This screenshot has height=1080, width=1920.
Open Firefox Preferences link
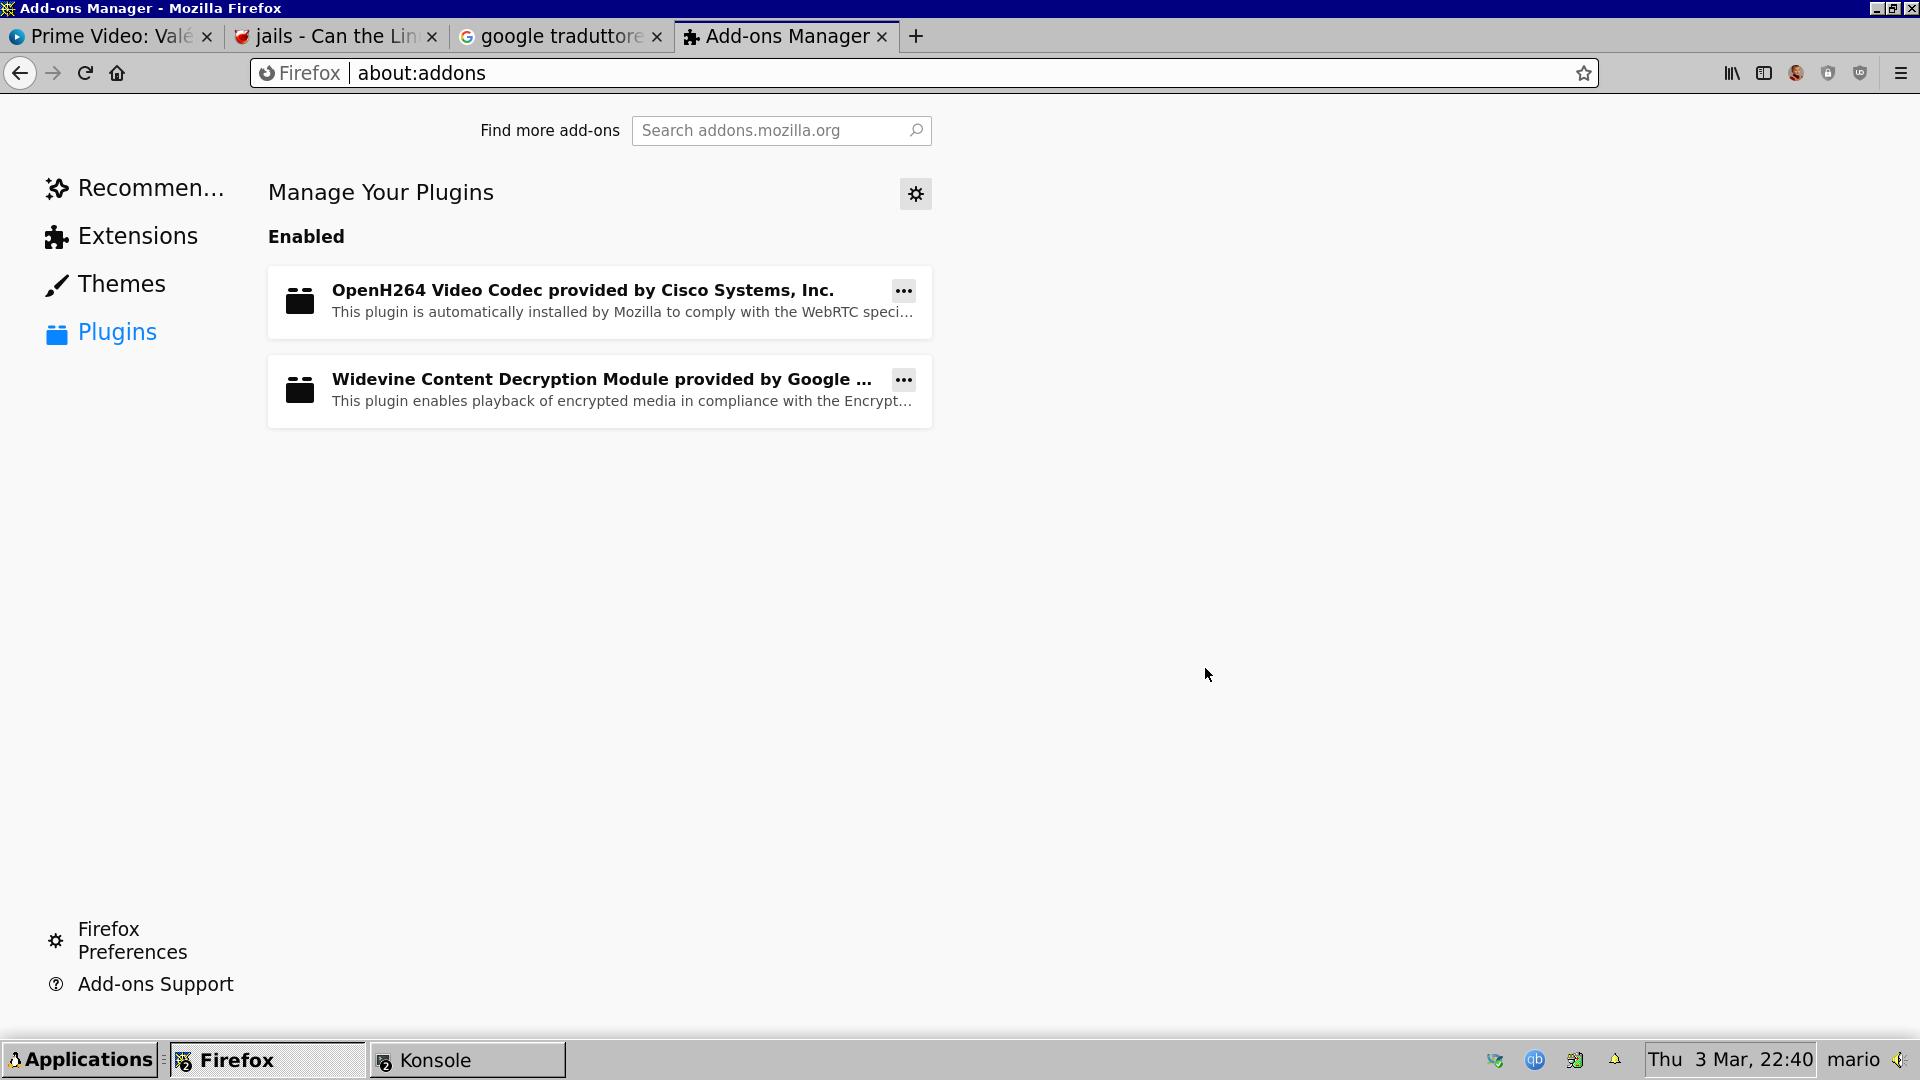[132, 940]
